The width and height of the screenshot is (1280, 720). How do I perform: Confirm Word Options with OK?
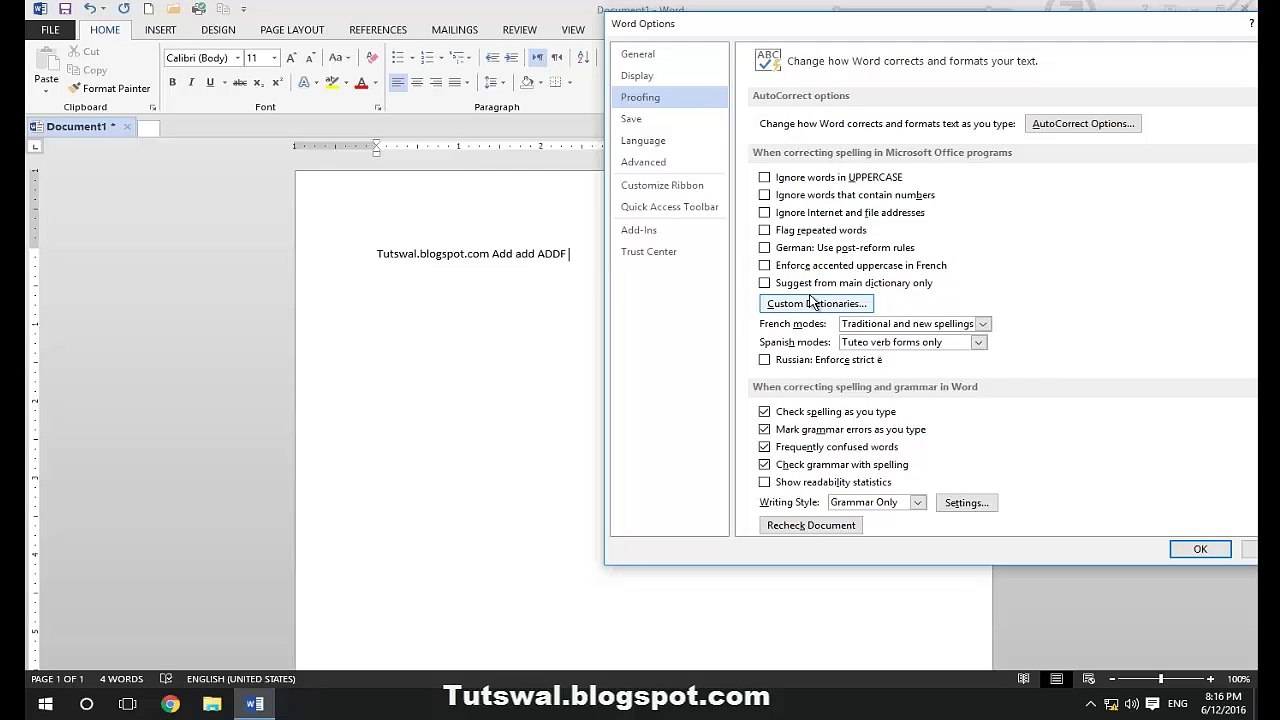coord(1200,549)
